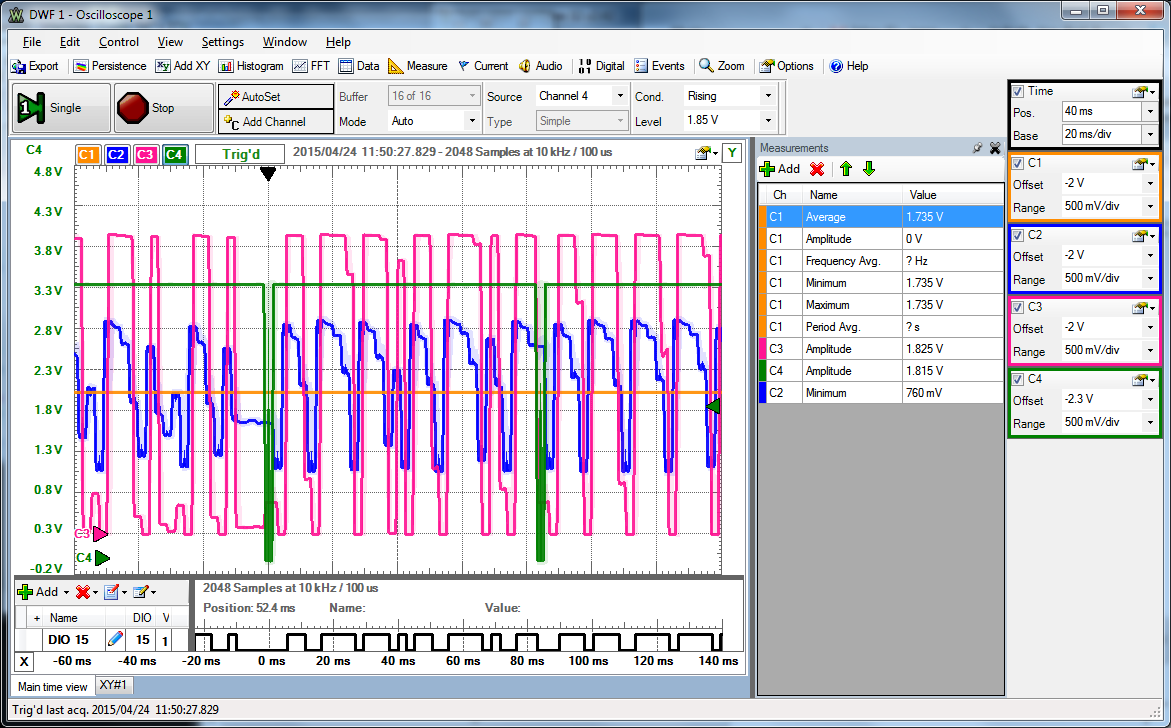Uncheck the C1 channel checkbox
1171x728 pixels.
click(1018, 163)
